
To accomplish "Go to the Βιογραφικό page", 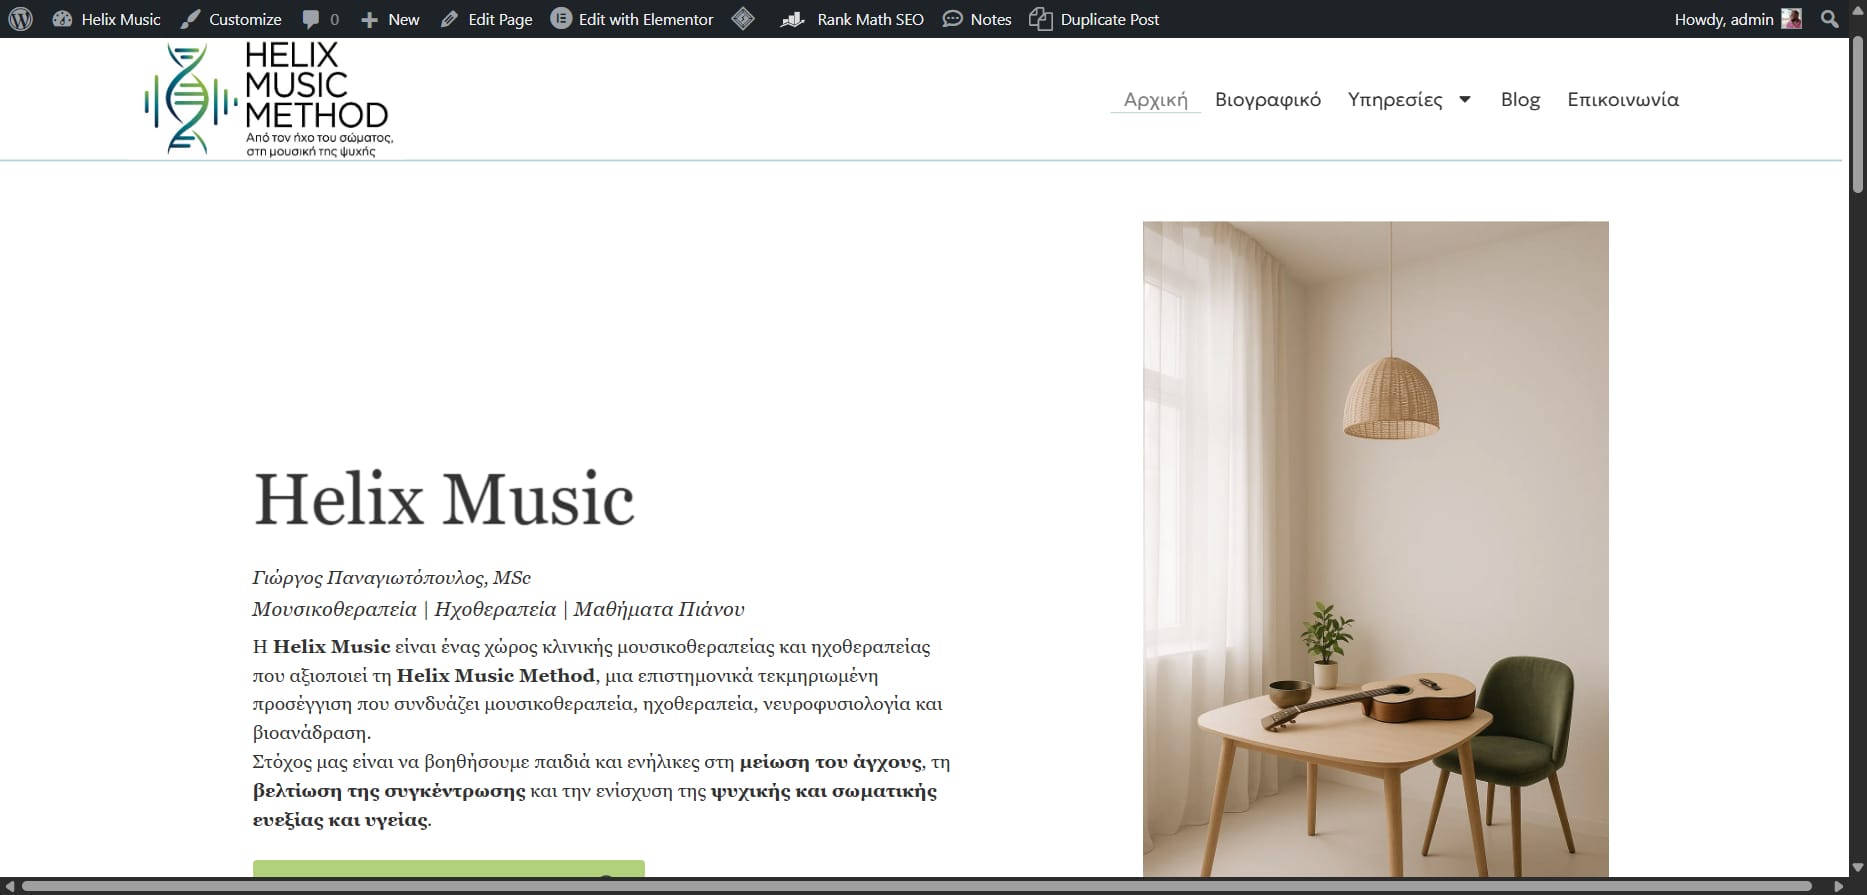I will (x=1268, y=99).
